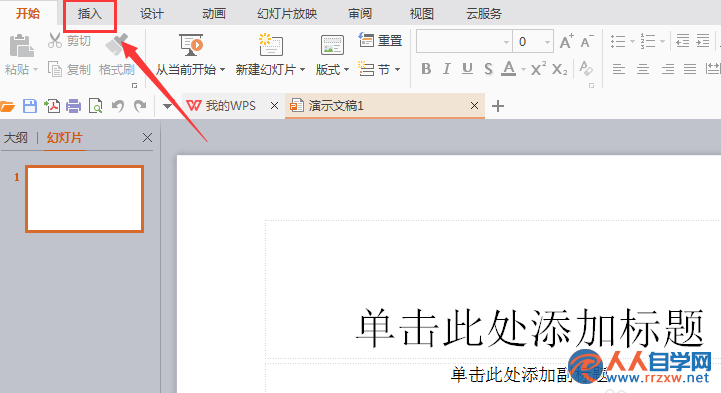Increase font size with A+ icon
This screenshot has height=393, width=721.
(x=566, y=41)
